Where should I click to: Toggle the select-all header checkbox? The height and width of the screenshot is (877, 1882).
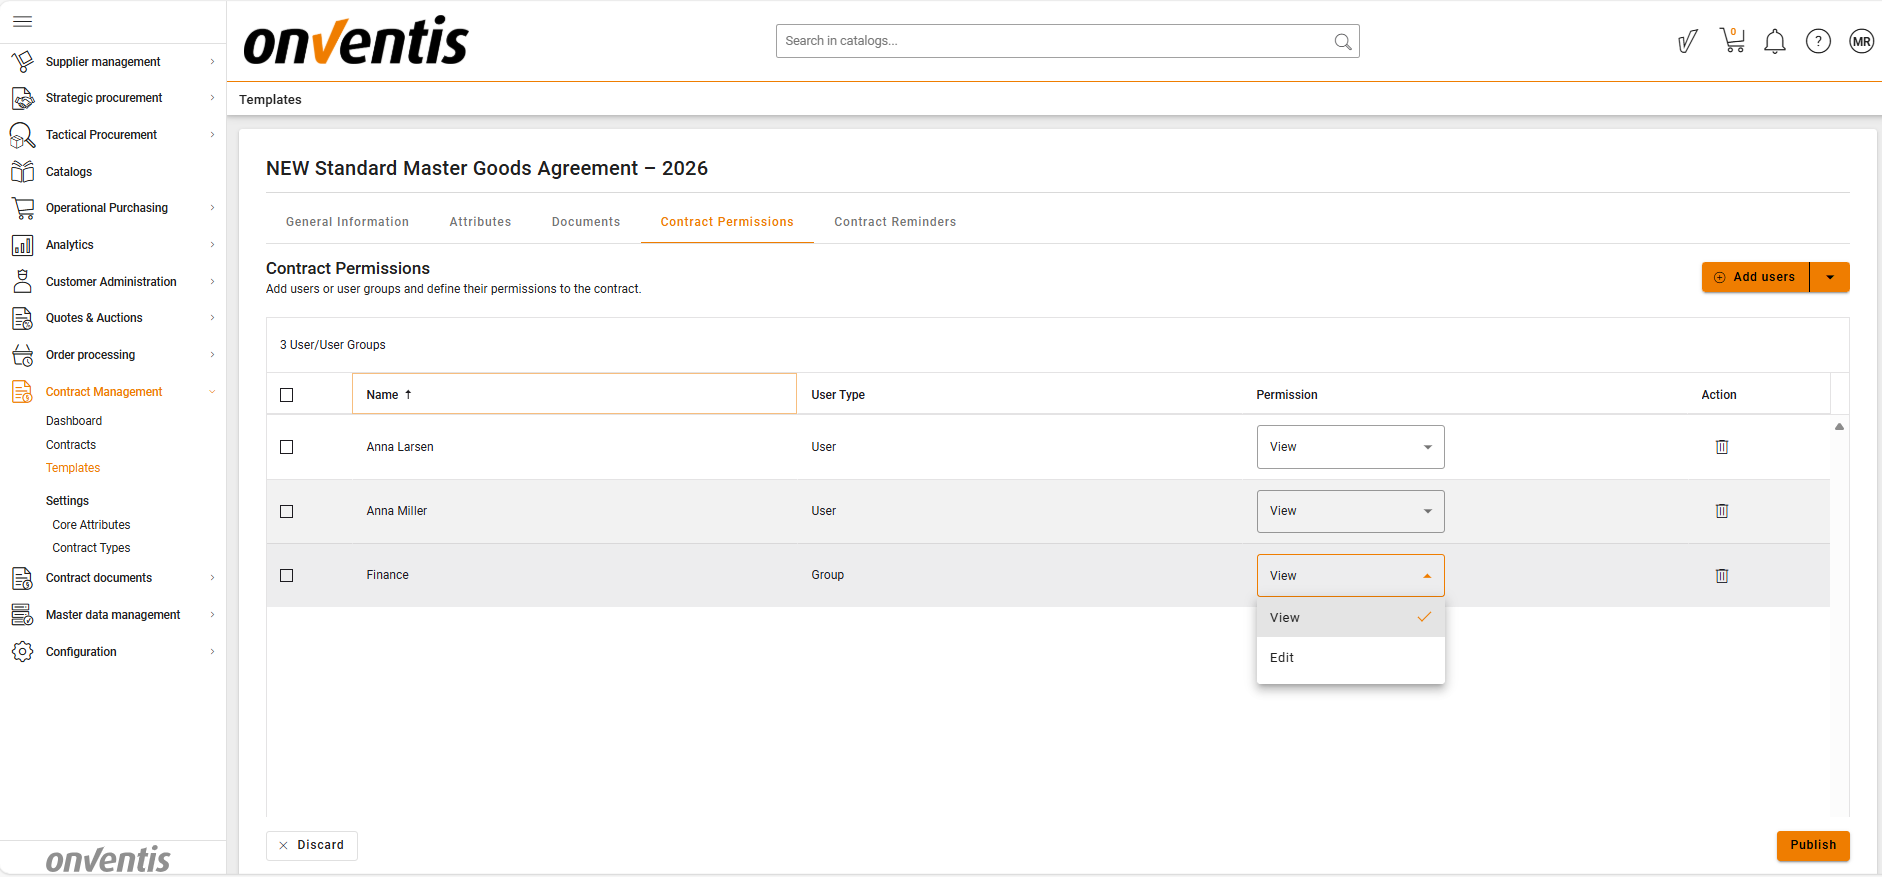[x=287, y=395]
